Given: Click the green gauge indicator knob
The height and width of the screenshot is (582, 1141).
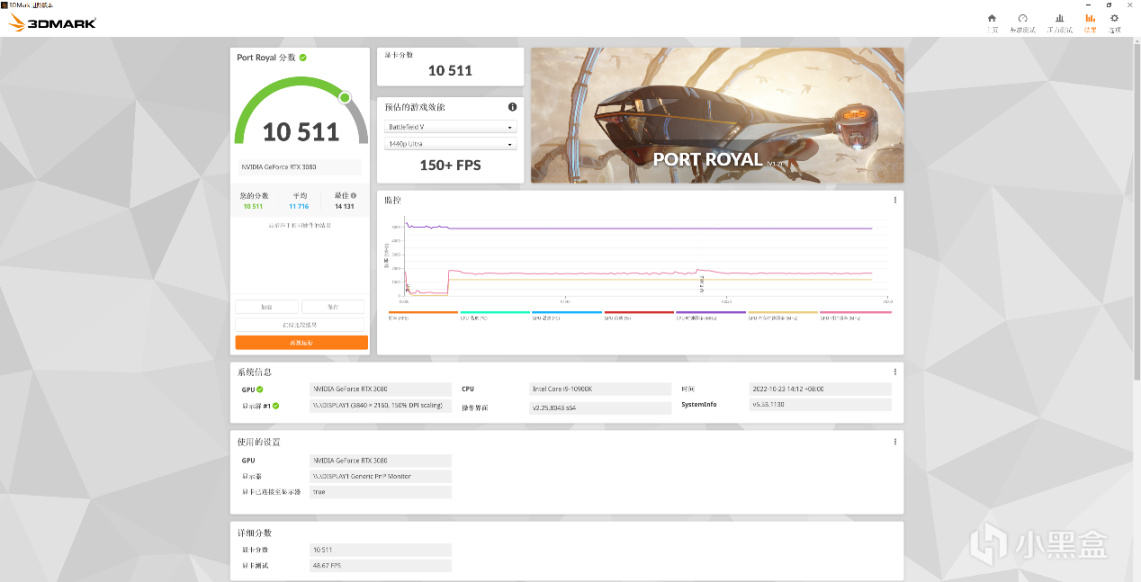Looking at the screenshot, I should (x=345, y=97).
